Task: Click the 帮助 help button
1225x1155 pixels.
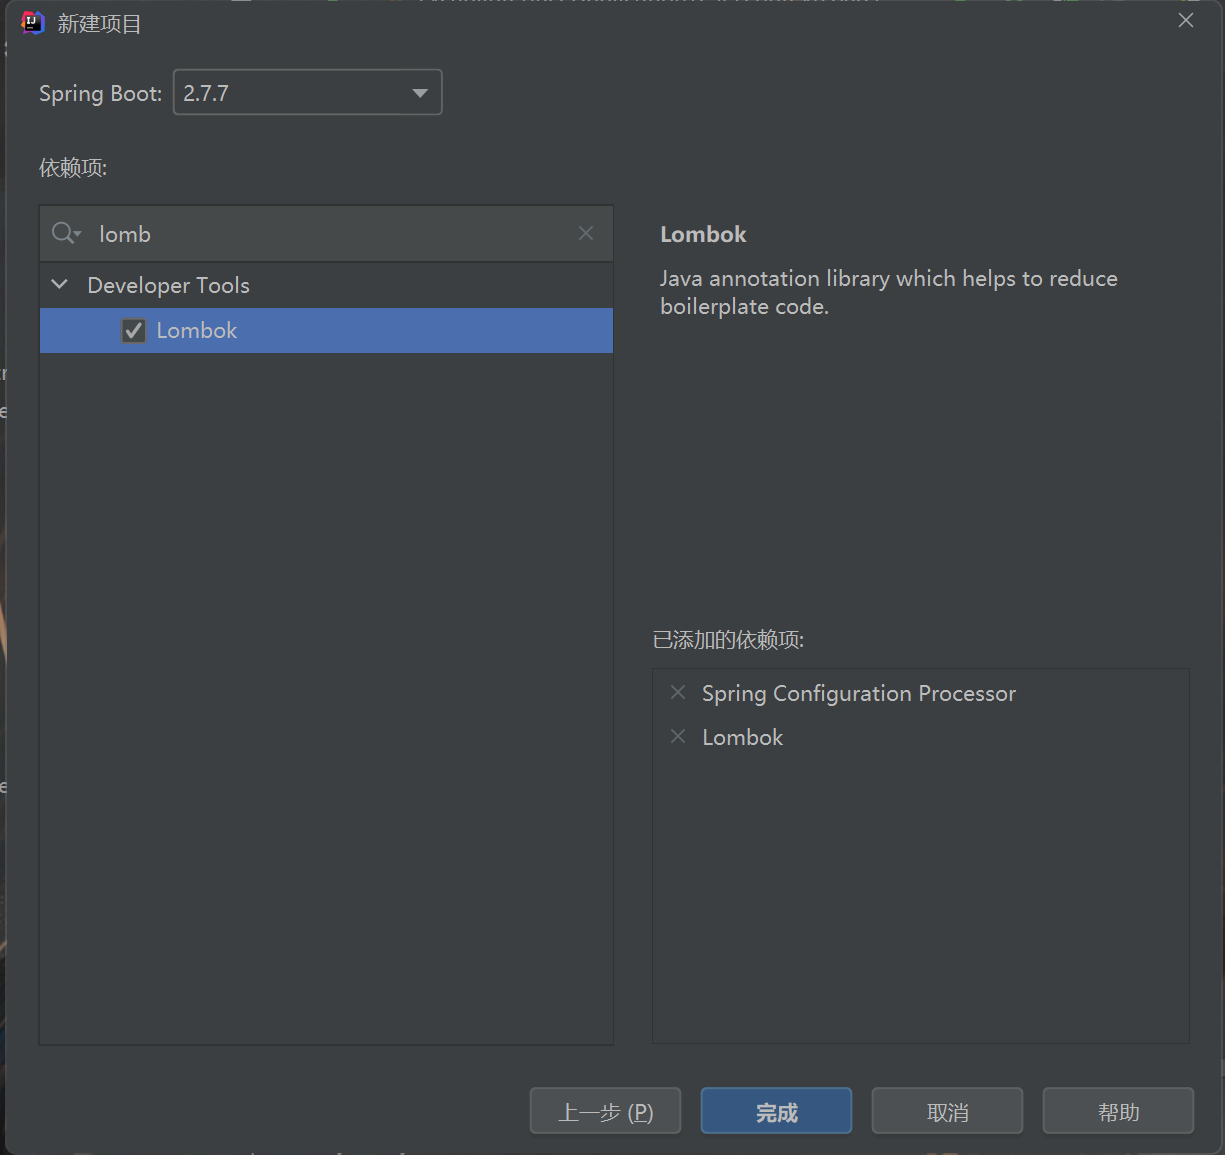Action: [1118, 1111]
